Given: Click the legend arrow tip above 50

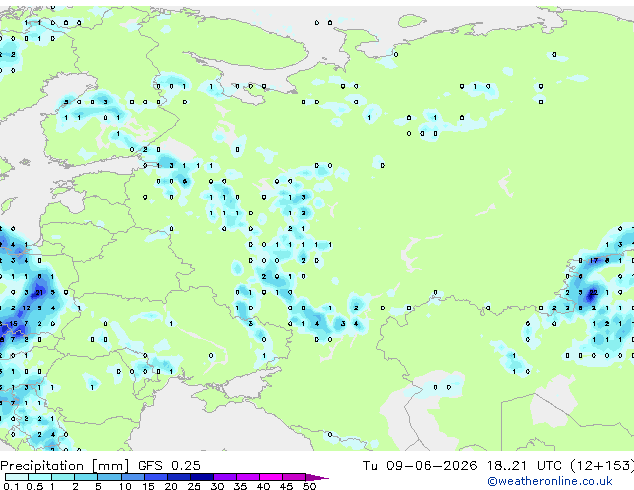Looking at the screenshot, I should (317, 477).
